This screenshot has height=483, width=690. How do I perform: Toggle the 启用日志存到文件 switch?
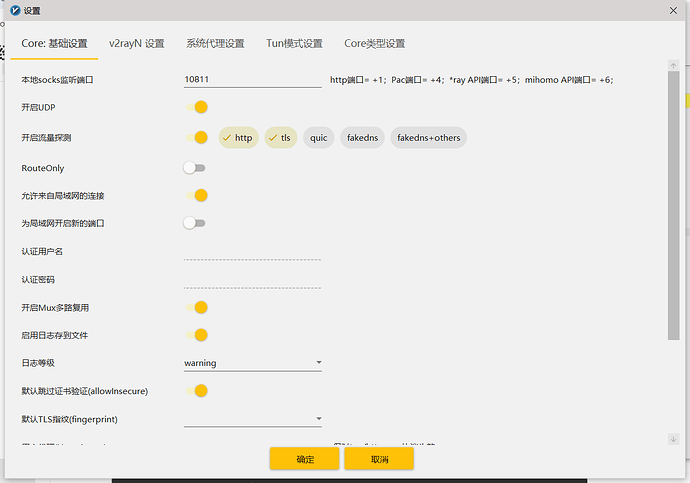[x=196, y=335]
